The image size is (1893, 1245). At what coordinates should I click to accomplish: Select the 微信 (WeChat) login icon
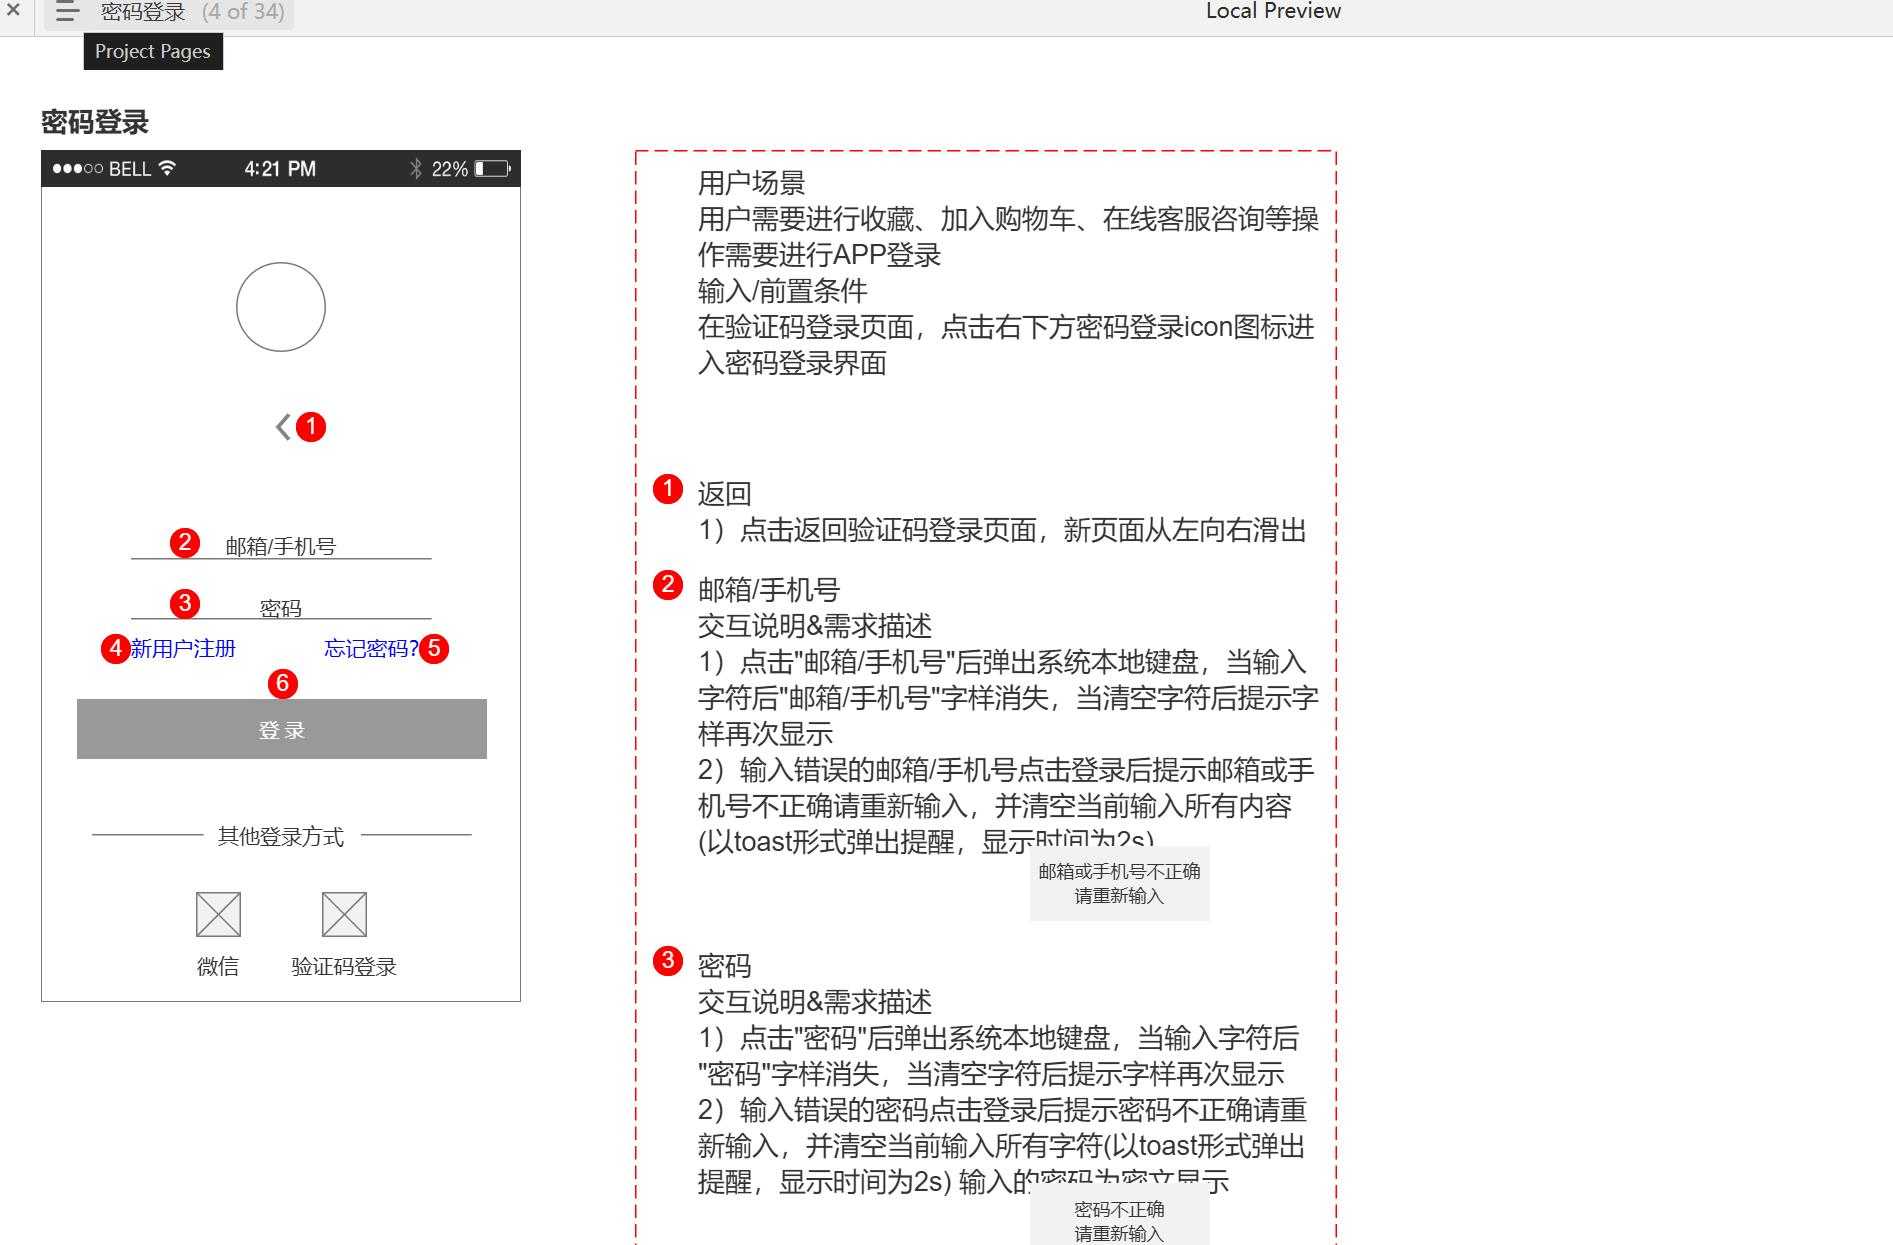tap(218, 914)
